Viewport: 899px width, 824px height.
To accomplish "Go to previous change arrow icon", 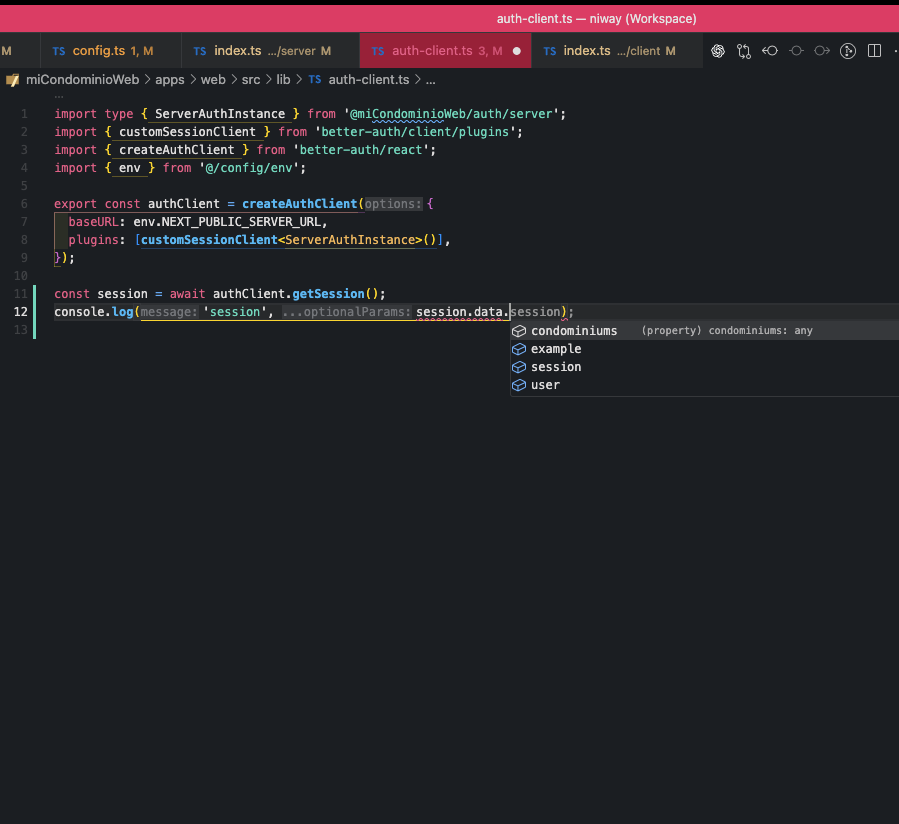I will click(x=770, y=51).
